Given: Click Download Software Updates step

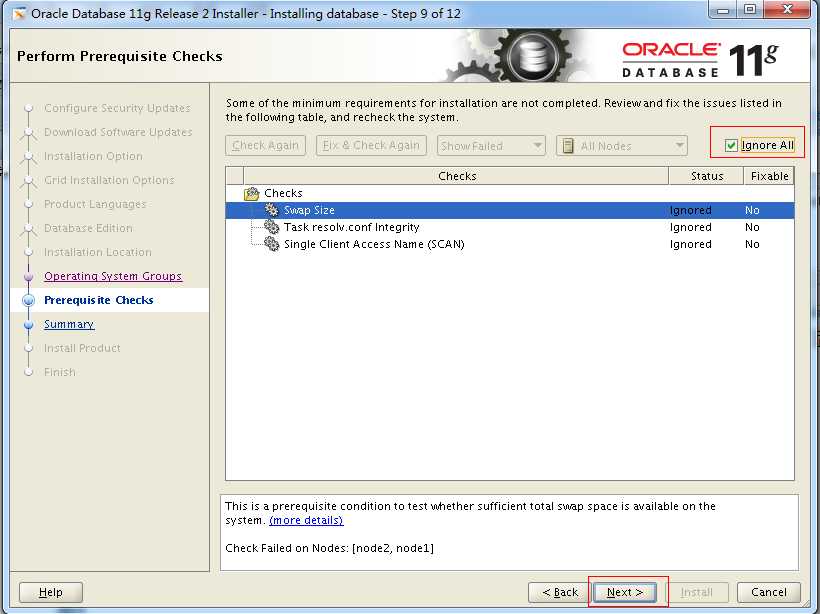Looking at the screenshot, I should pyautogui.click(x=118, y=132).
